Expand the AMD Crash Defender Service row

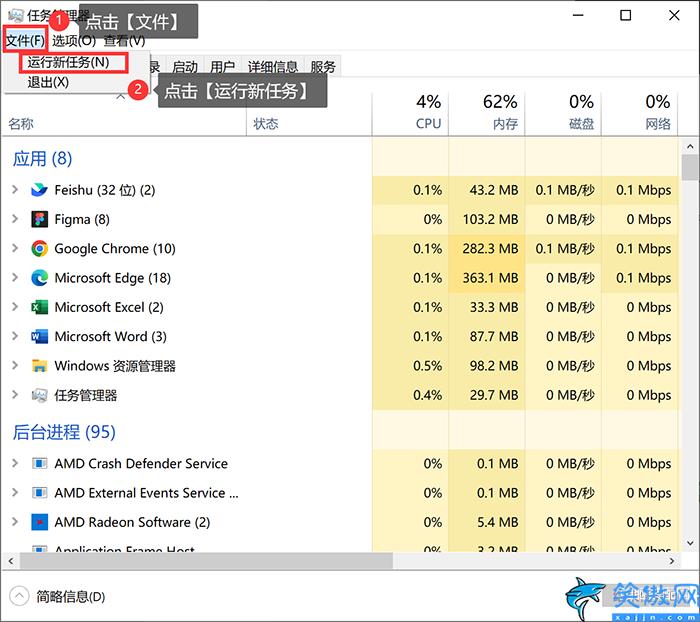click(x=15, y=463)
